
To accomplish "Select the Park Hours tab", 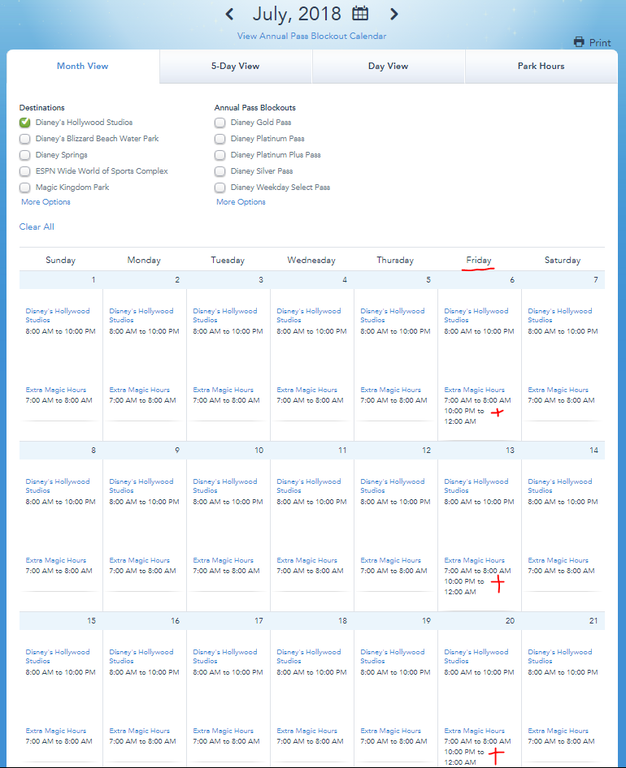I will pos(541,66).
